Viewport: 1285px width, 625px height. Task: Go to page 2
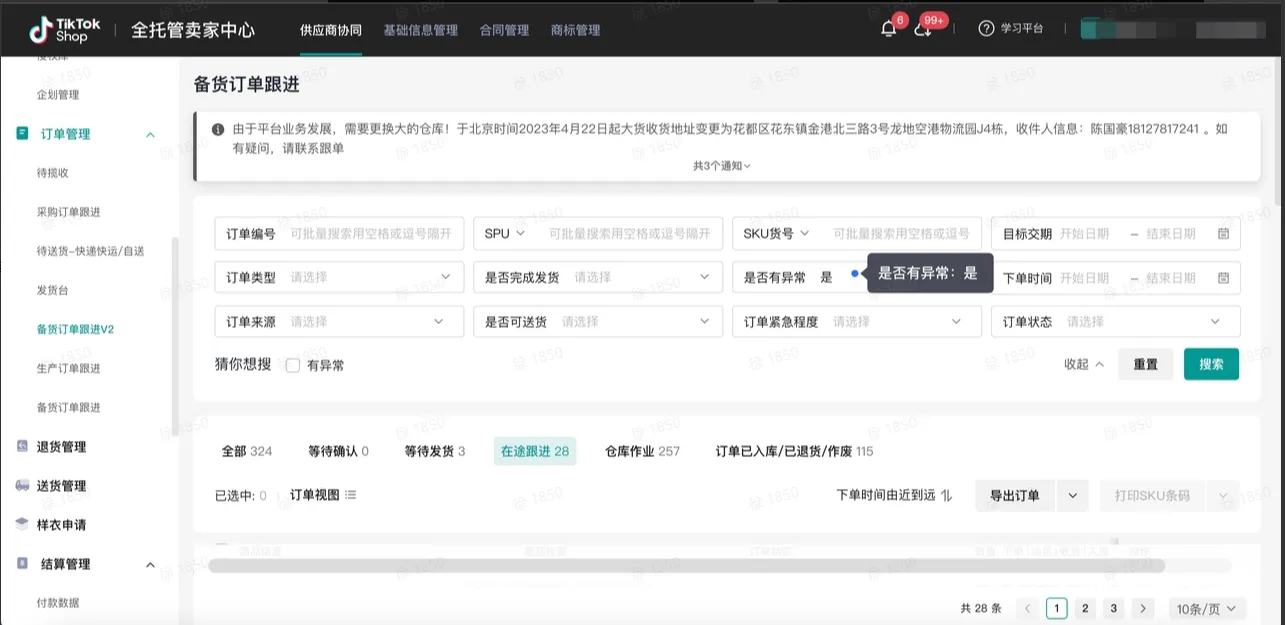coord(1086,608)
